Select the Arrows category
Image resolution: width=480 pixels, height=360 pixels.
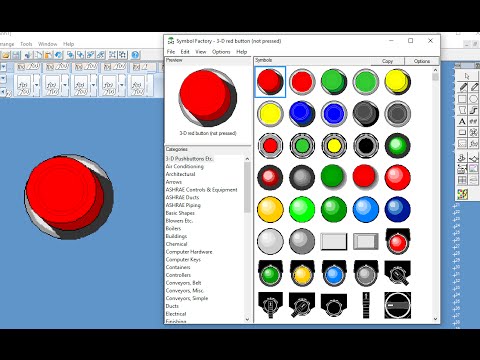click(174, 182)
